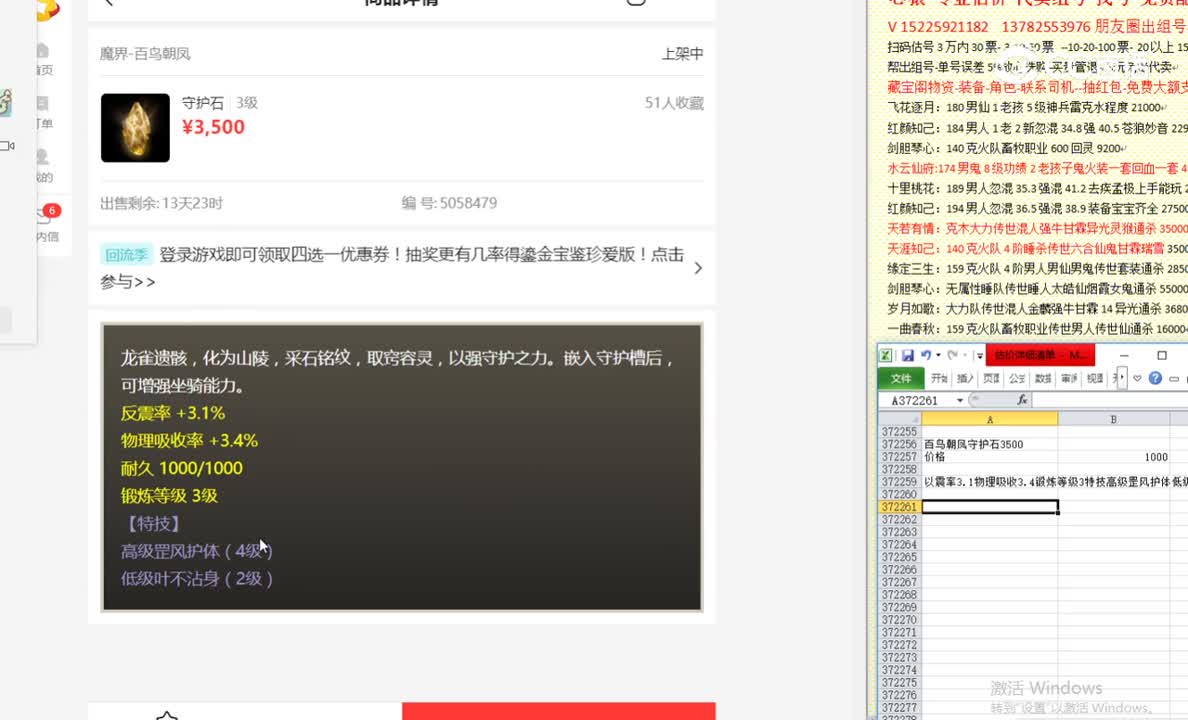Minimize the ribbon-level workbook window icon

1174,378
